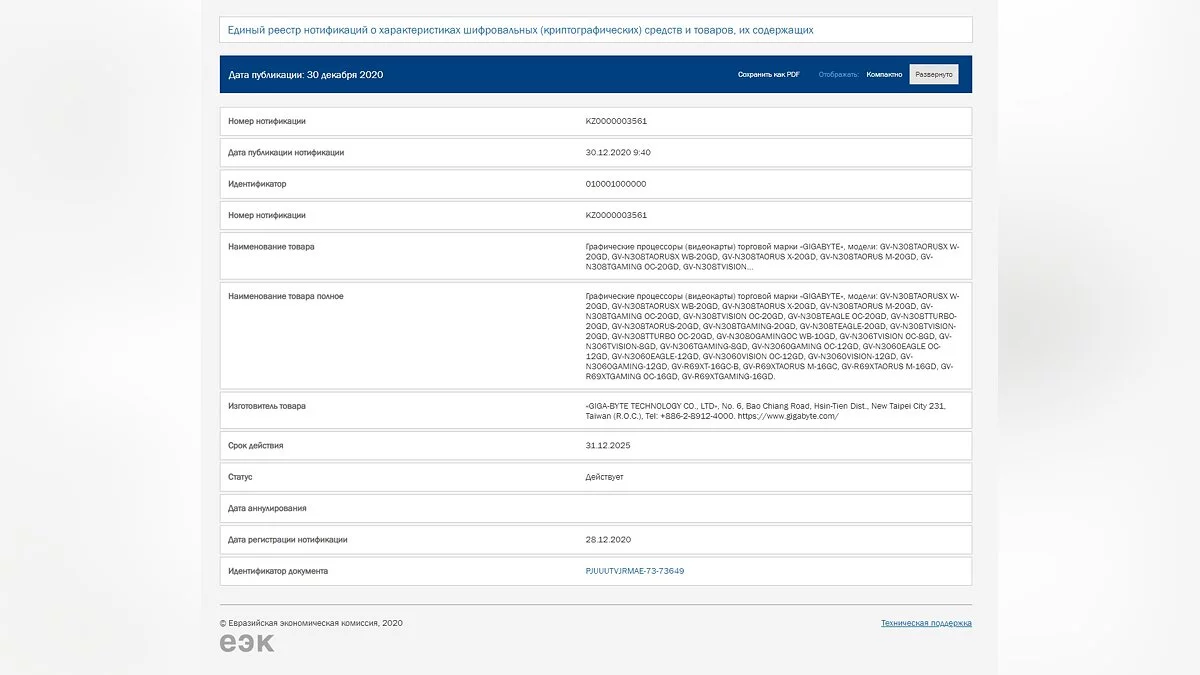
Task: Click the full product name model list
Action: (x=772, y=336)
